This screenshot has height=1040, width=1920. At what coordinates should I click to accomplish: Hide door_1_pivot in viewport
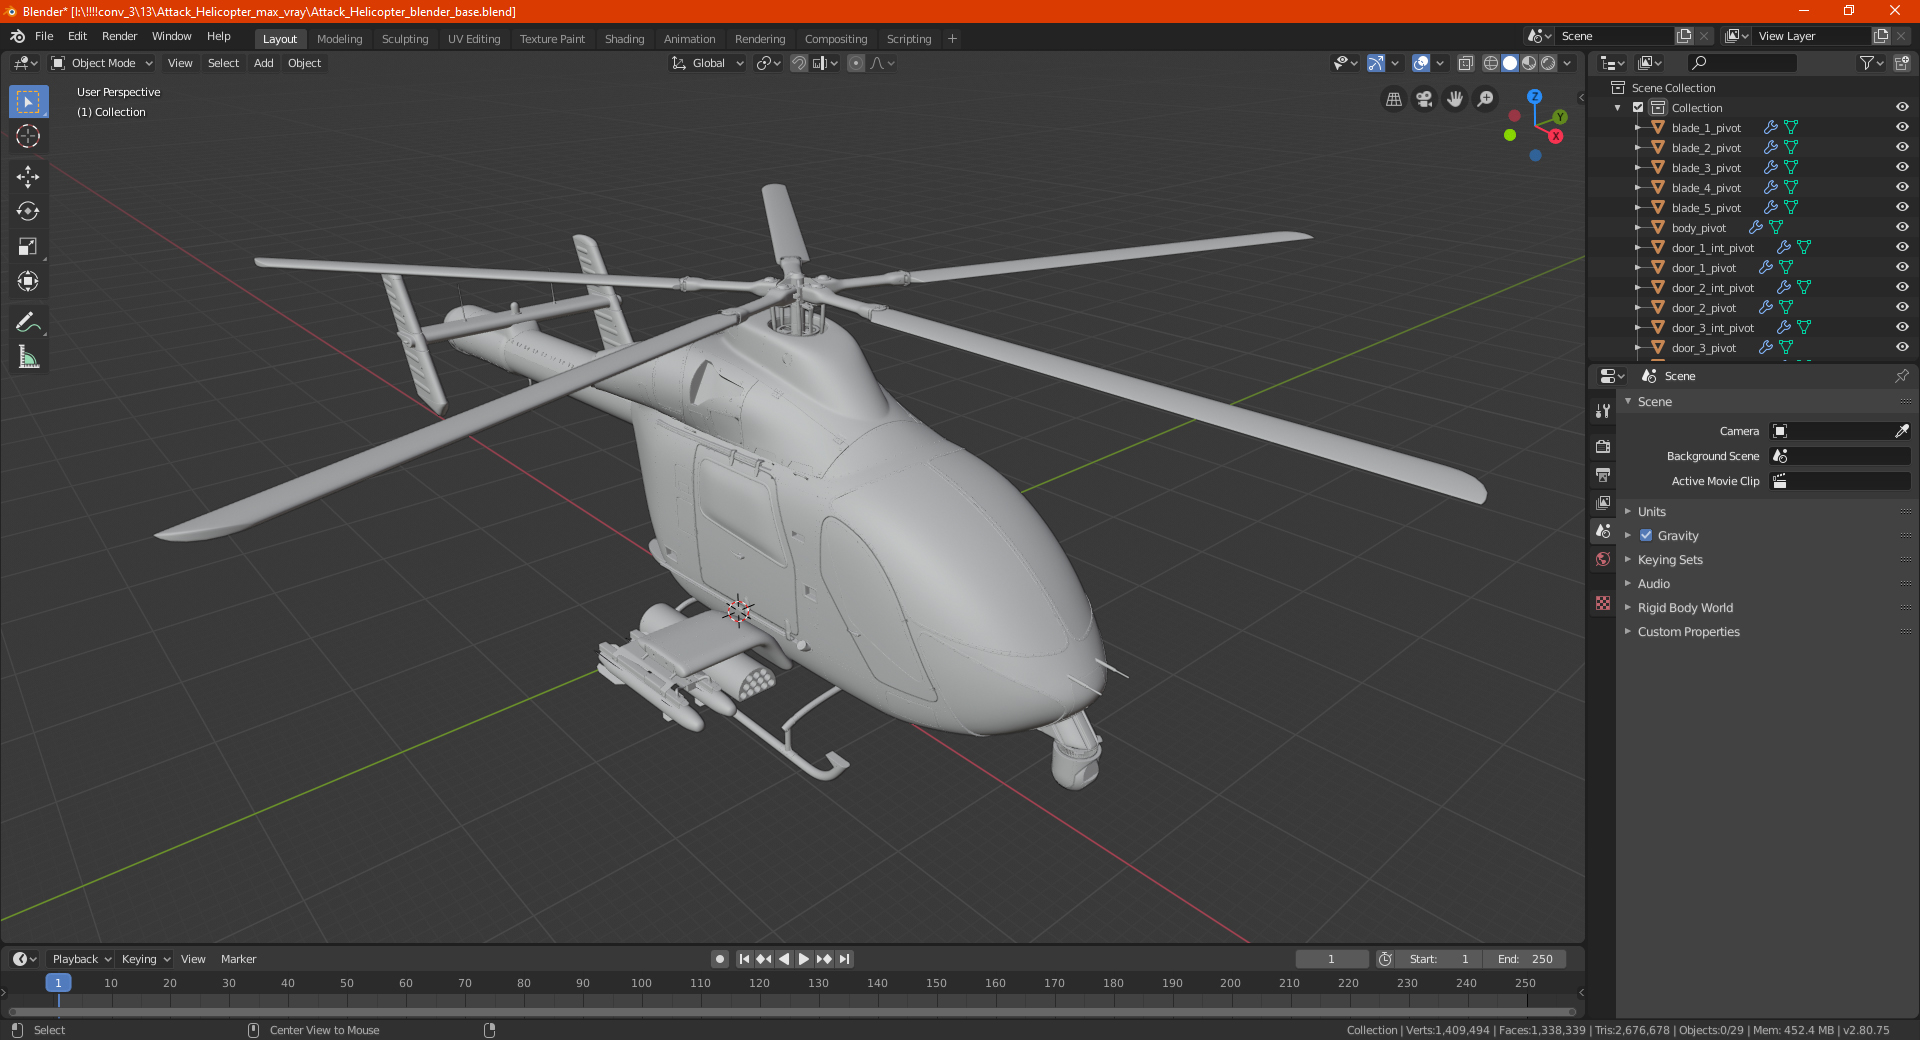coord(1902,268)
